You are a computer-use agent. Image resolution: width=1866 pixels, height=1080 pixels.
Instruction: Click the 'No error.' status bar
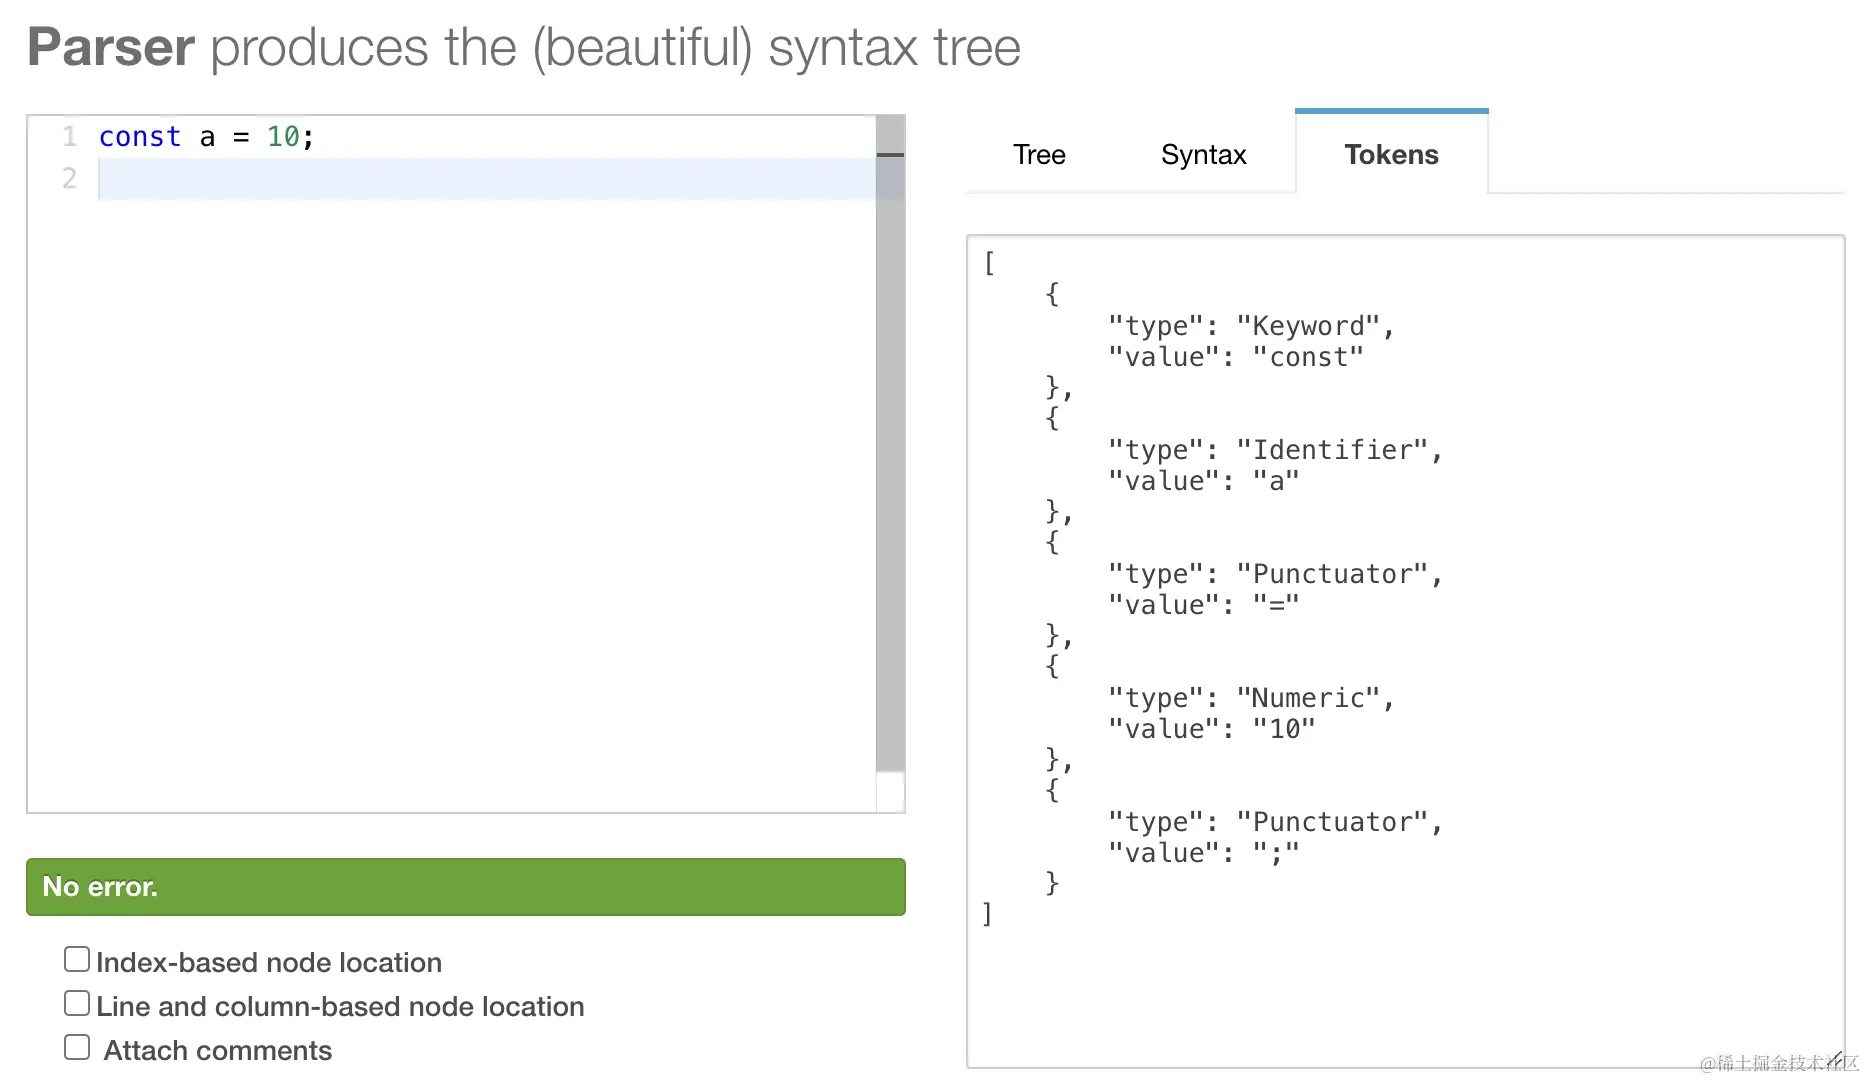pyautogui.click(x=466, y=887)
